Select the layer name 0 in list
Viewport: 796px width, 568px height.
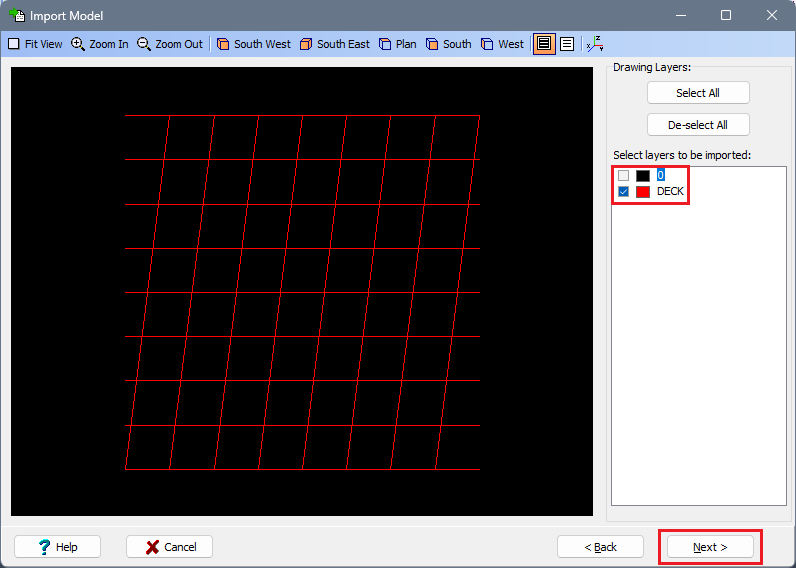660,176
